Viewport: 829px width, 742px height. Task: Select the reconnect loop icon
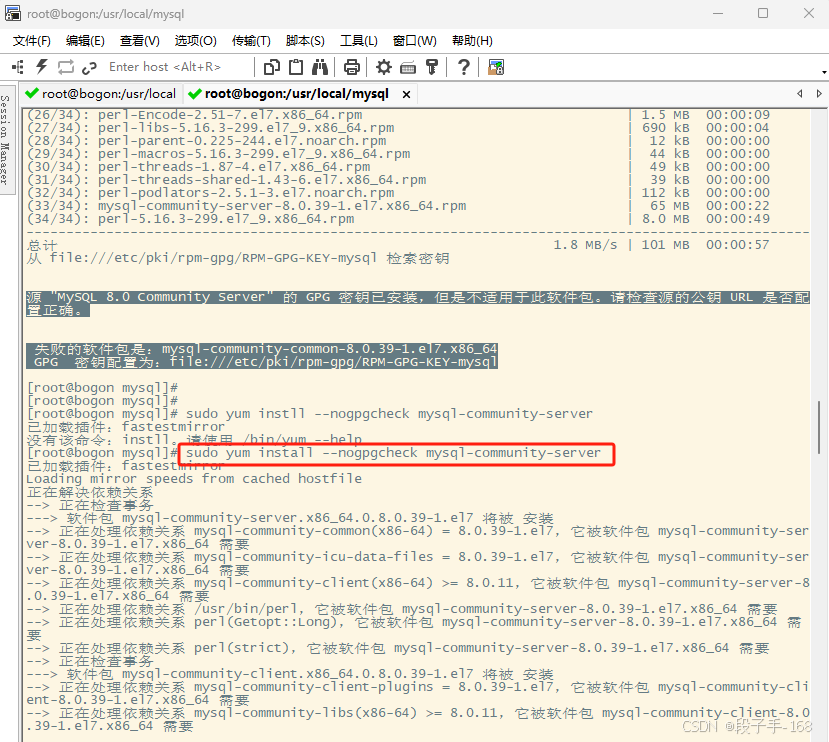pos(66,66)
